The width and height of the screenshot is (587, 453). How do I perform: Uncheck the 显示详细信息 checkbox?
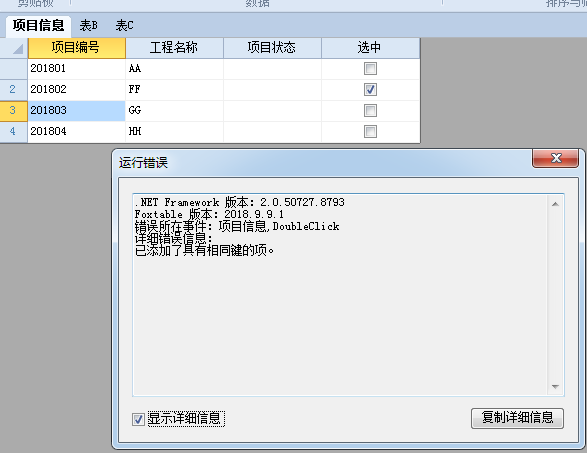point(138,419)
